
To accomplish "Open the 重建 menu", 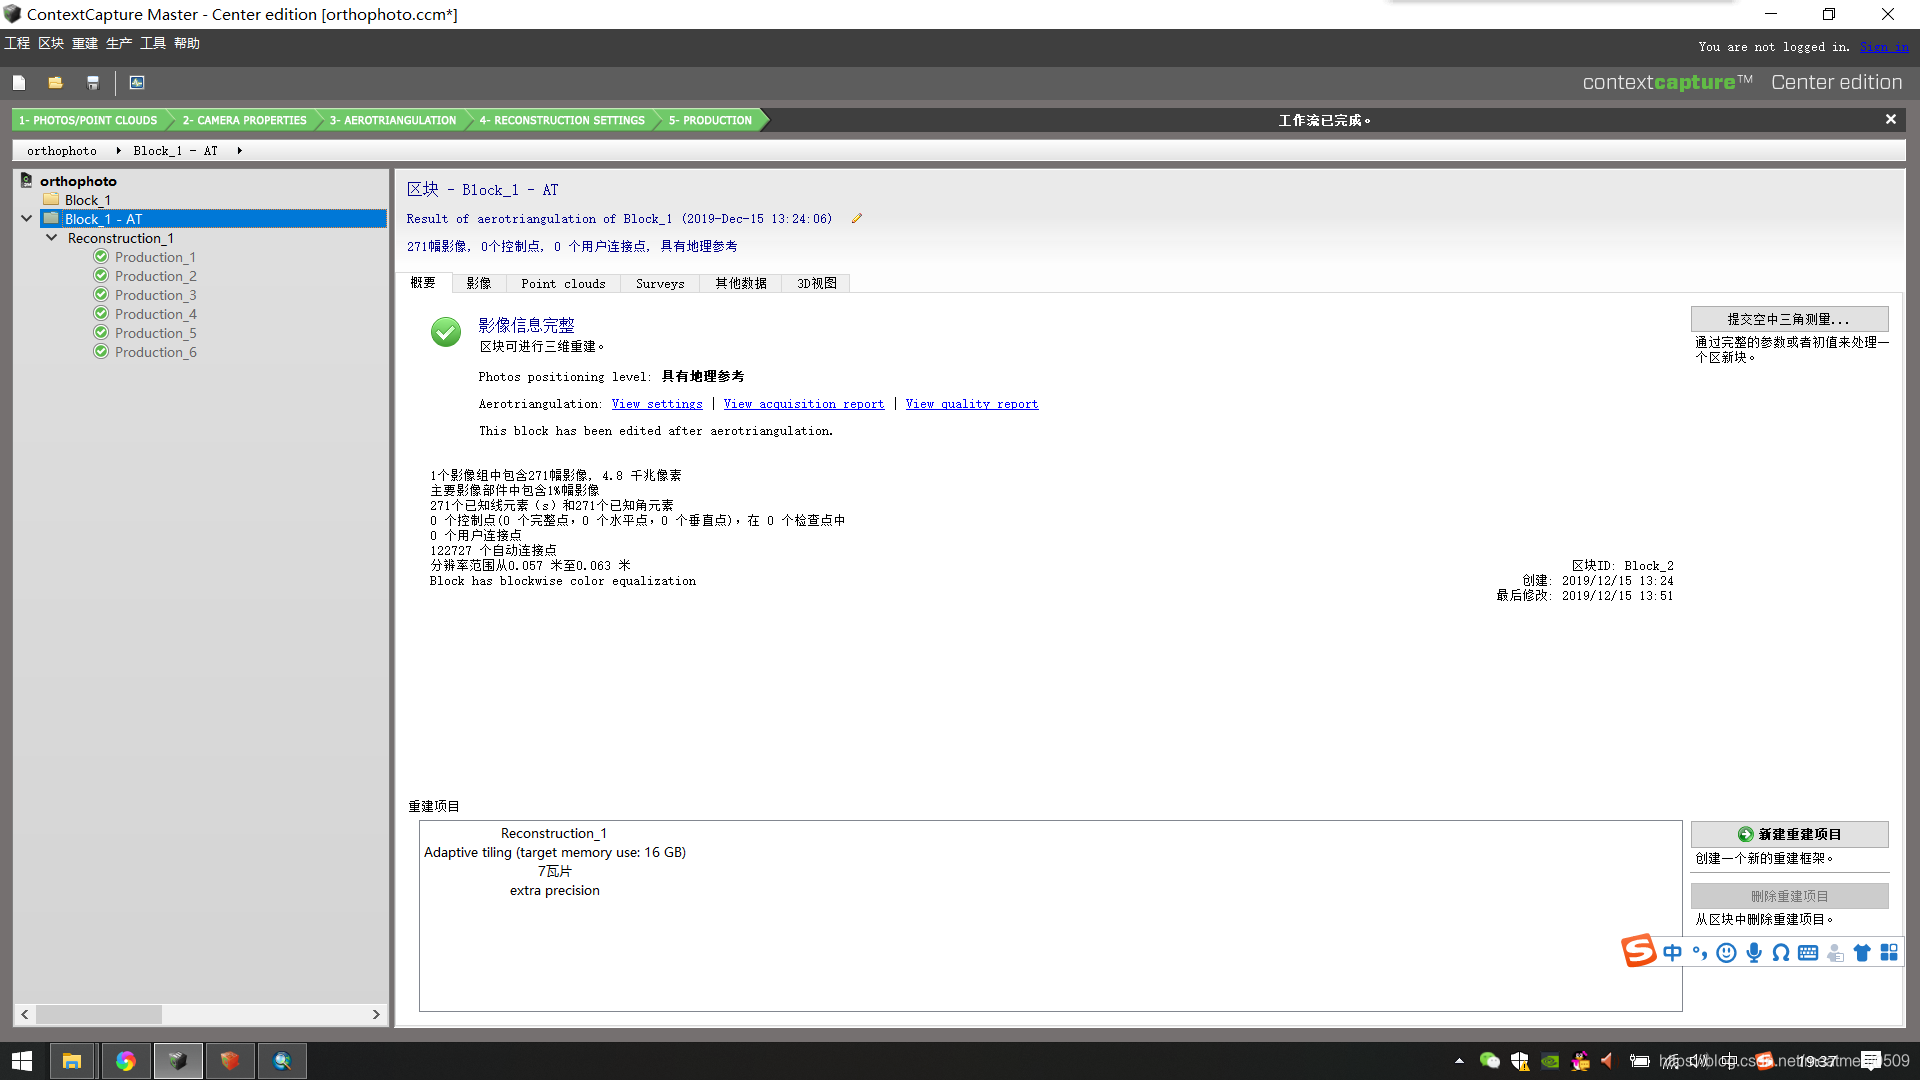I will (85, 43).
